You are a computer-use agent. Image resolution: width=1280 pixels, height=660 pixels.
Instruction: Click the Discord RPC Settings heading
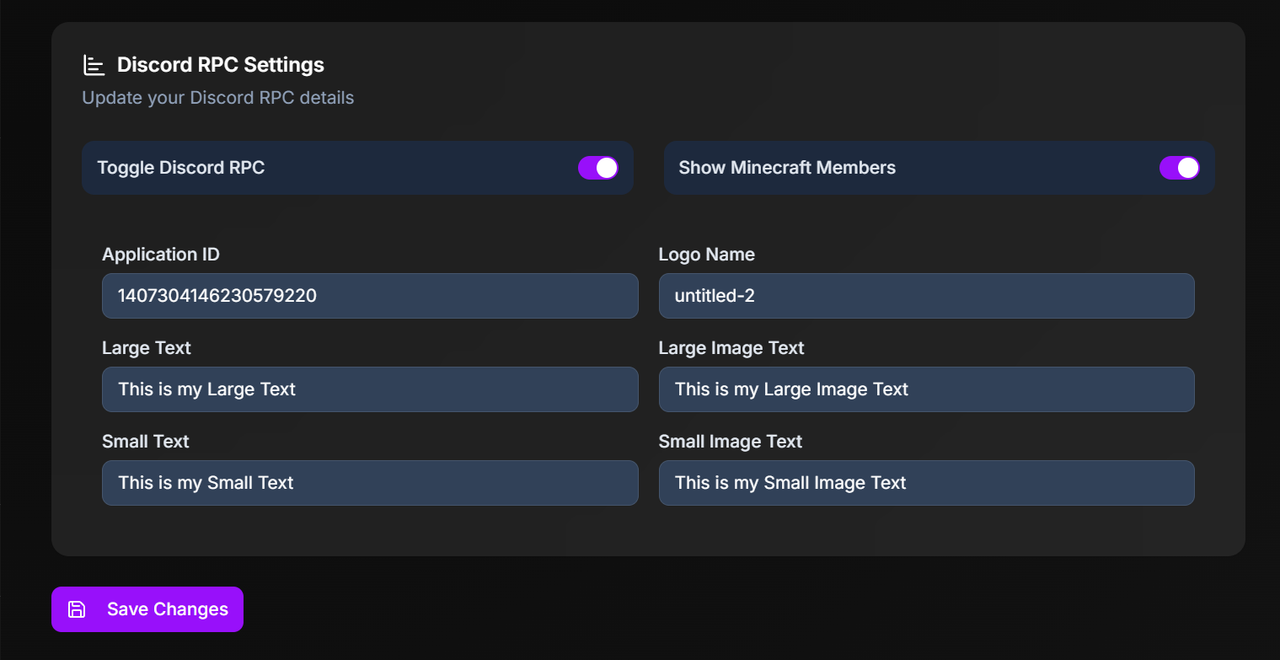[x=220, y=65]
